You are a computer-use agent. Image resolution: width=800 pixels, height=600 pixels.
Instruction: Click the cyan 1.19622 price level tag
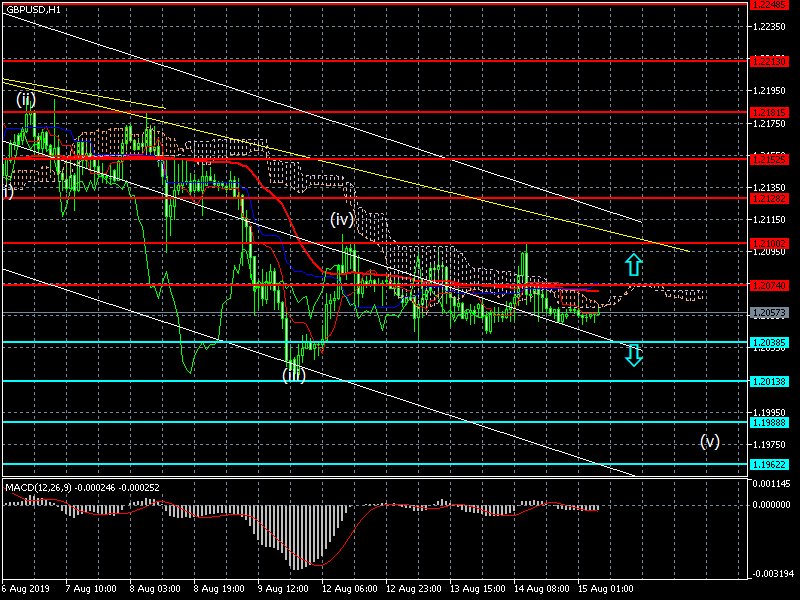[x=770, y=464]
